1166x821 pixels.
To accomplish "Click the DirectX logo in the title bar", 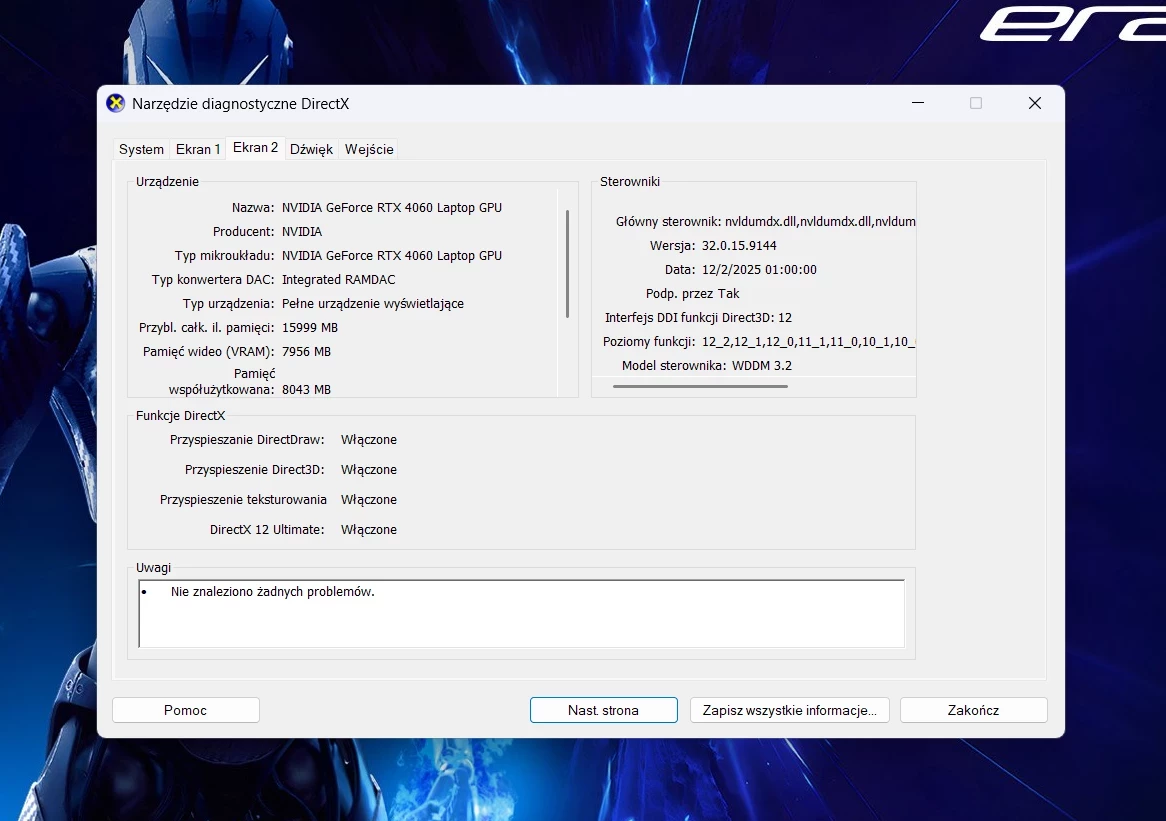I will pyautogui.click(x=115, y=102).
